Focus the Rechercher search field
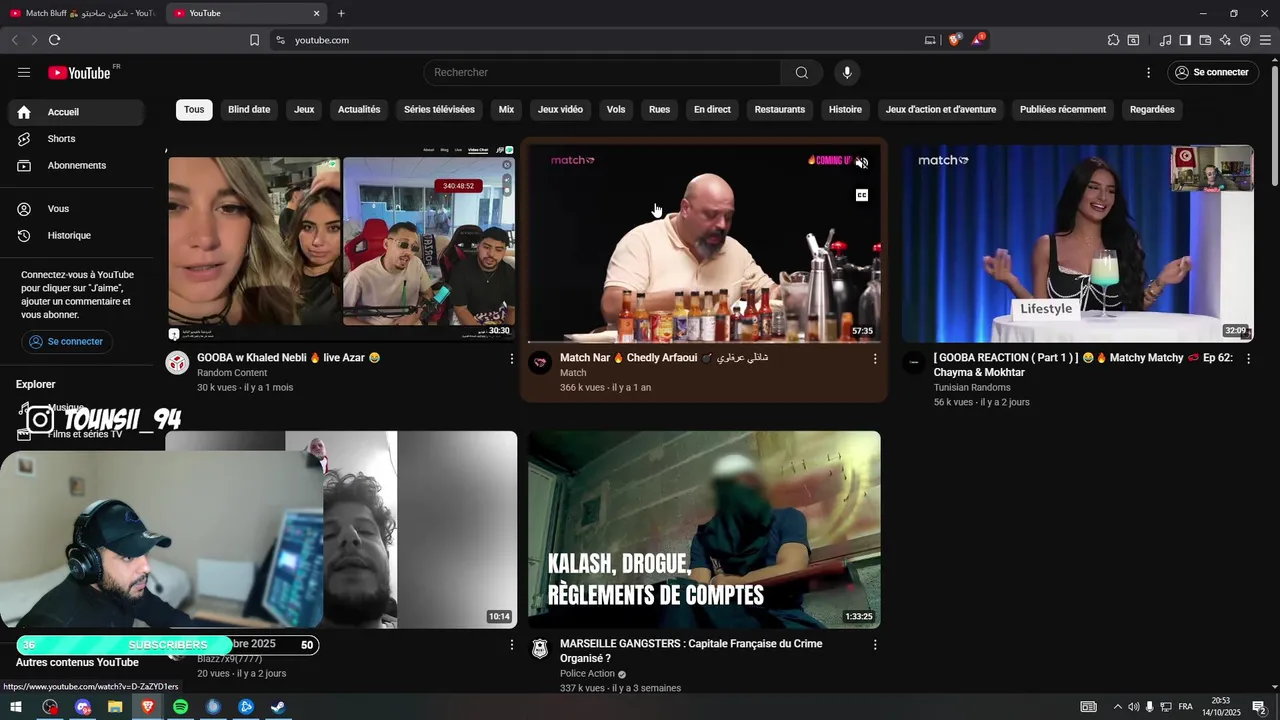This screenshot has height=720, width=1280. coord(603,72)
